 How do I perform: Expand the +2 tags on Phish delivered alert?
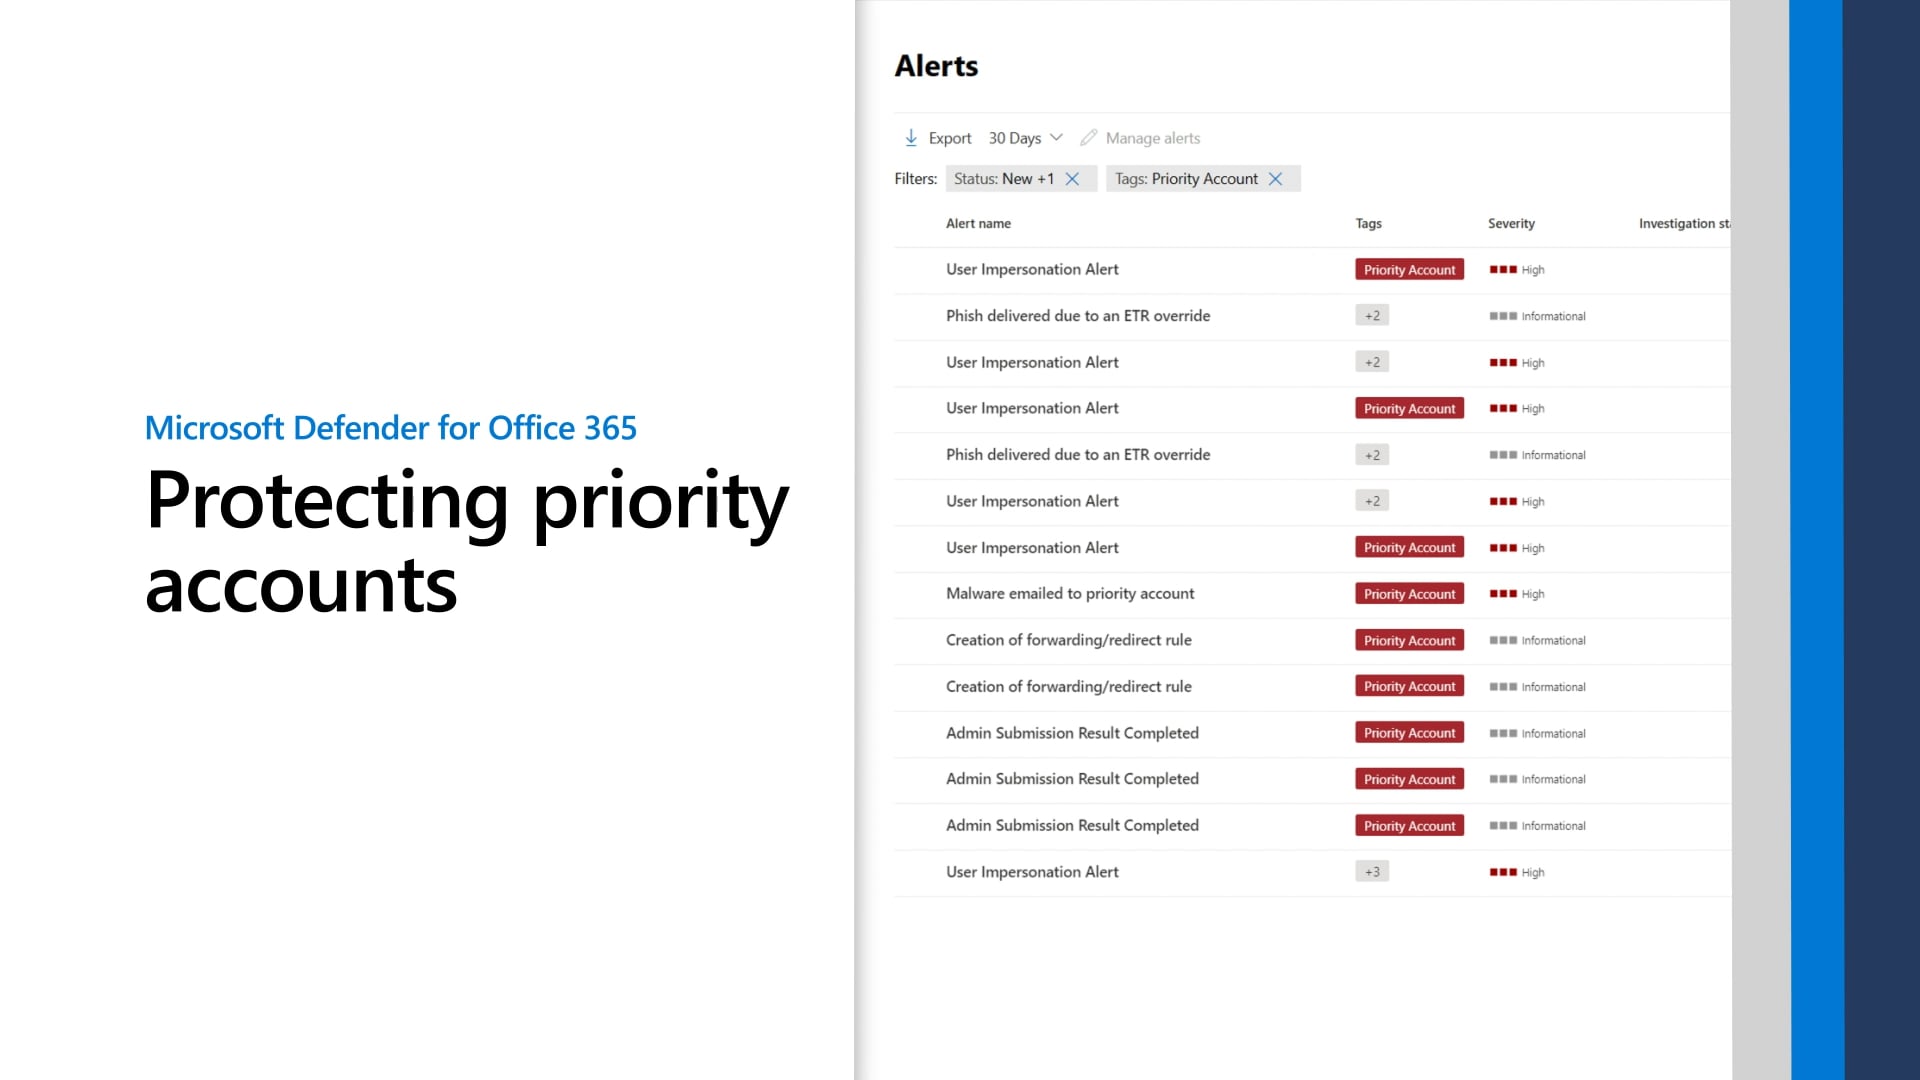(x=1371, y=314)
